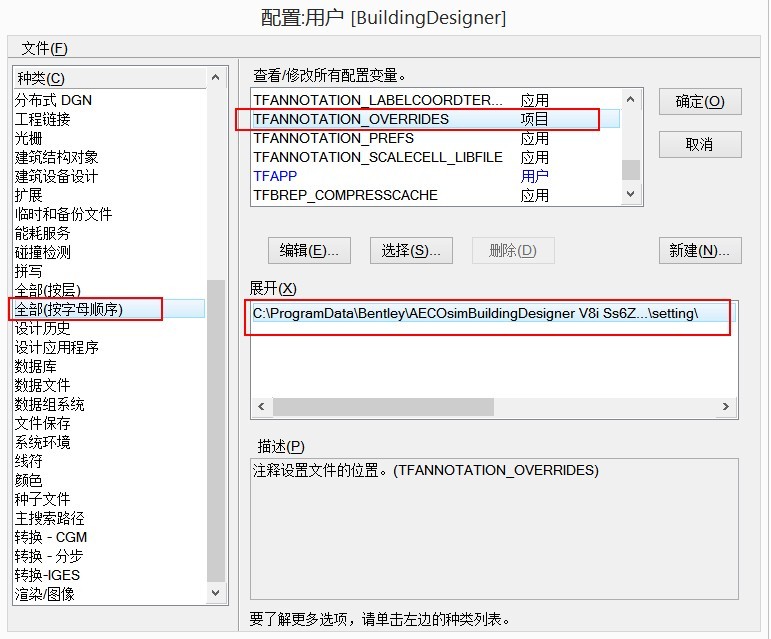Select category 颜色
771x639 pixels.
point(109,480)
